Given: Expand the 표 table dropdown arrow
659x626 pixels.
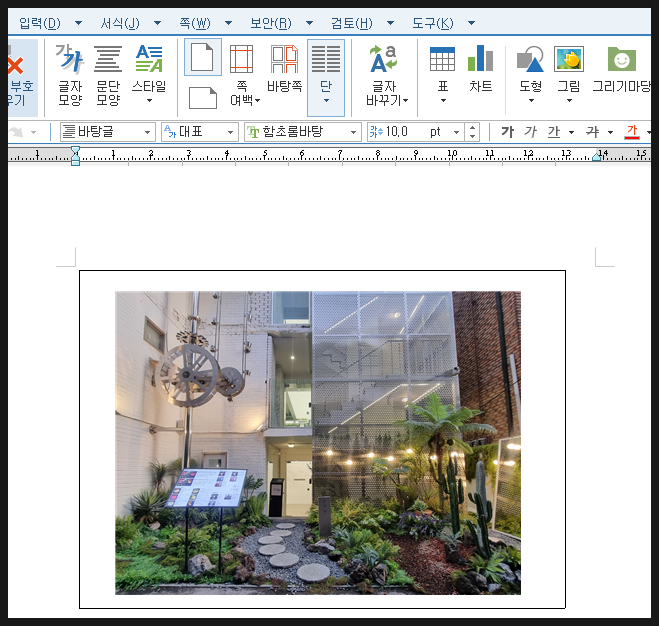Looking at the screenshot, I should (443, 101).
